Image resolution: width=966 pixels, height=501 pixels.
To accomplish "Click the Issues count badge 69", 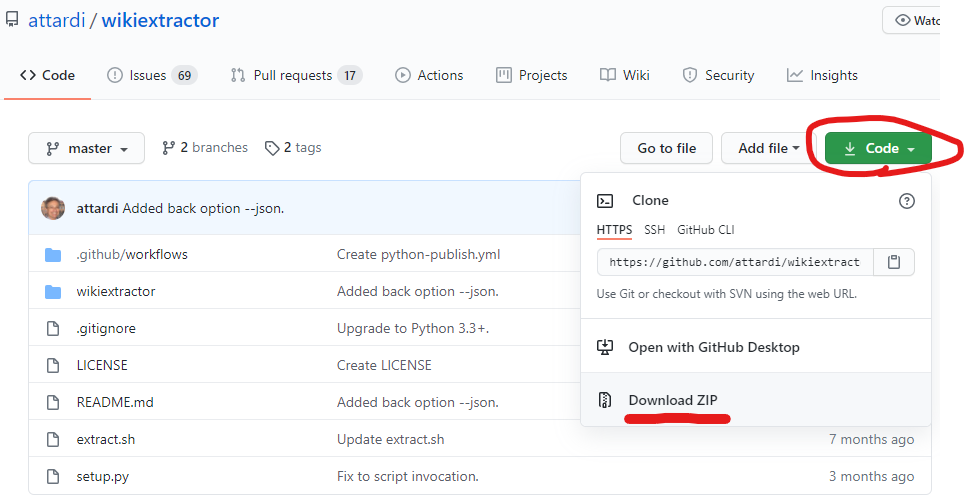I will [184, 75].
